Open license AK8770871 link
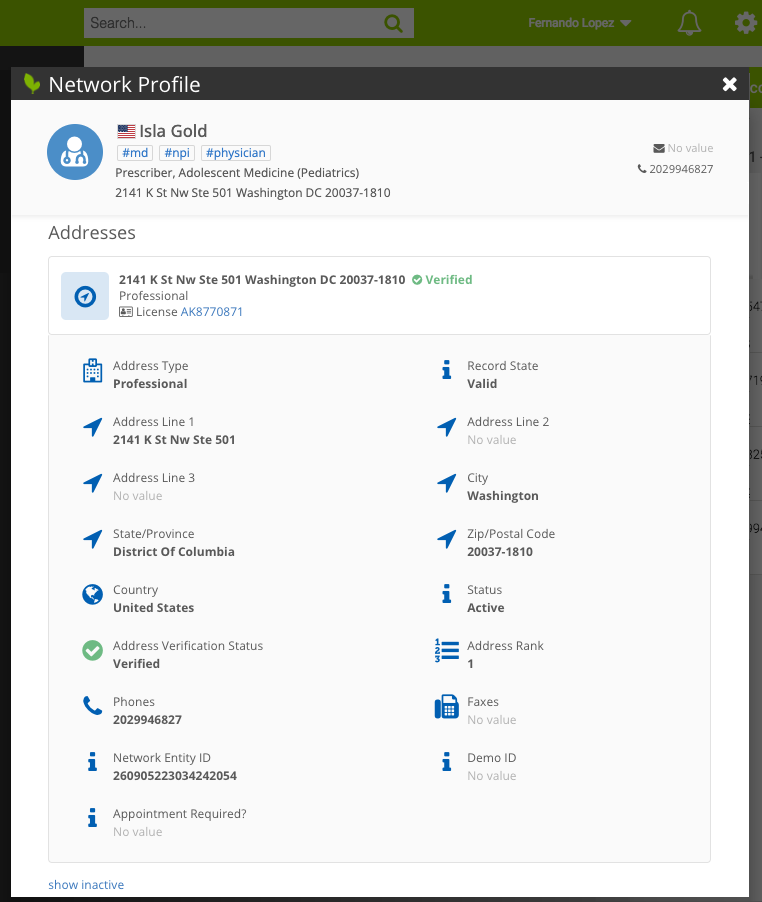 pos(211,312)
